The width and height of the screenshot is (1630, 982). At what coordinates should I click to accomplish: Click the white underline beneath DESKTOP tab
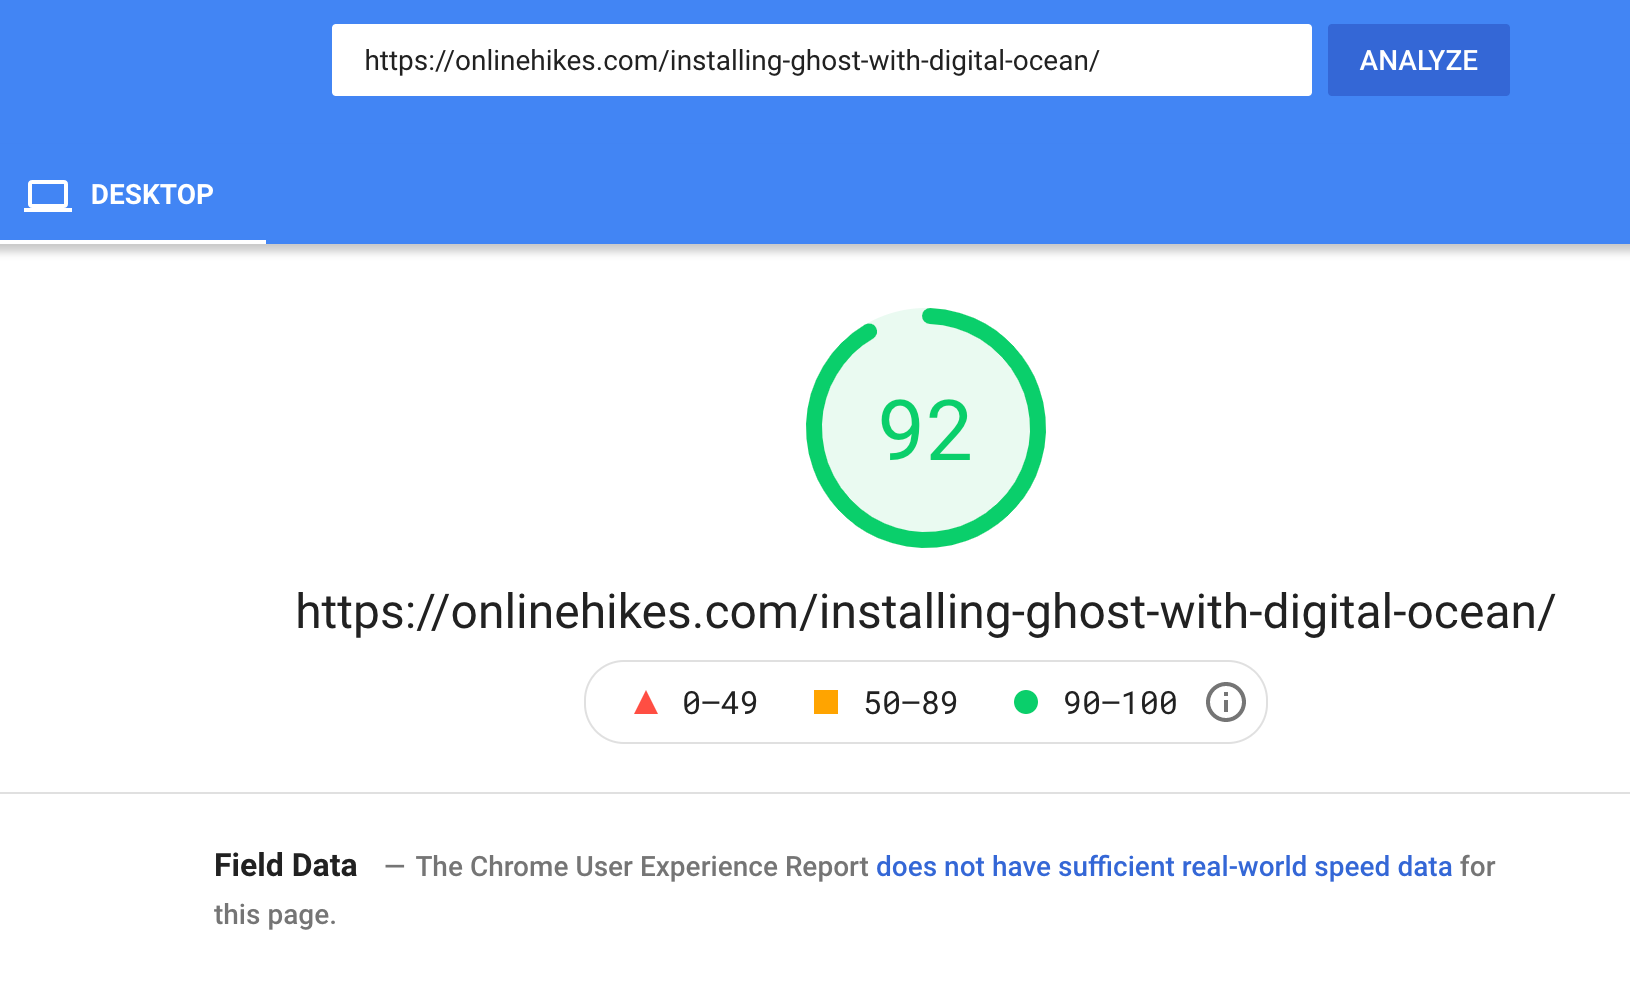pos(133,241)
